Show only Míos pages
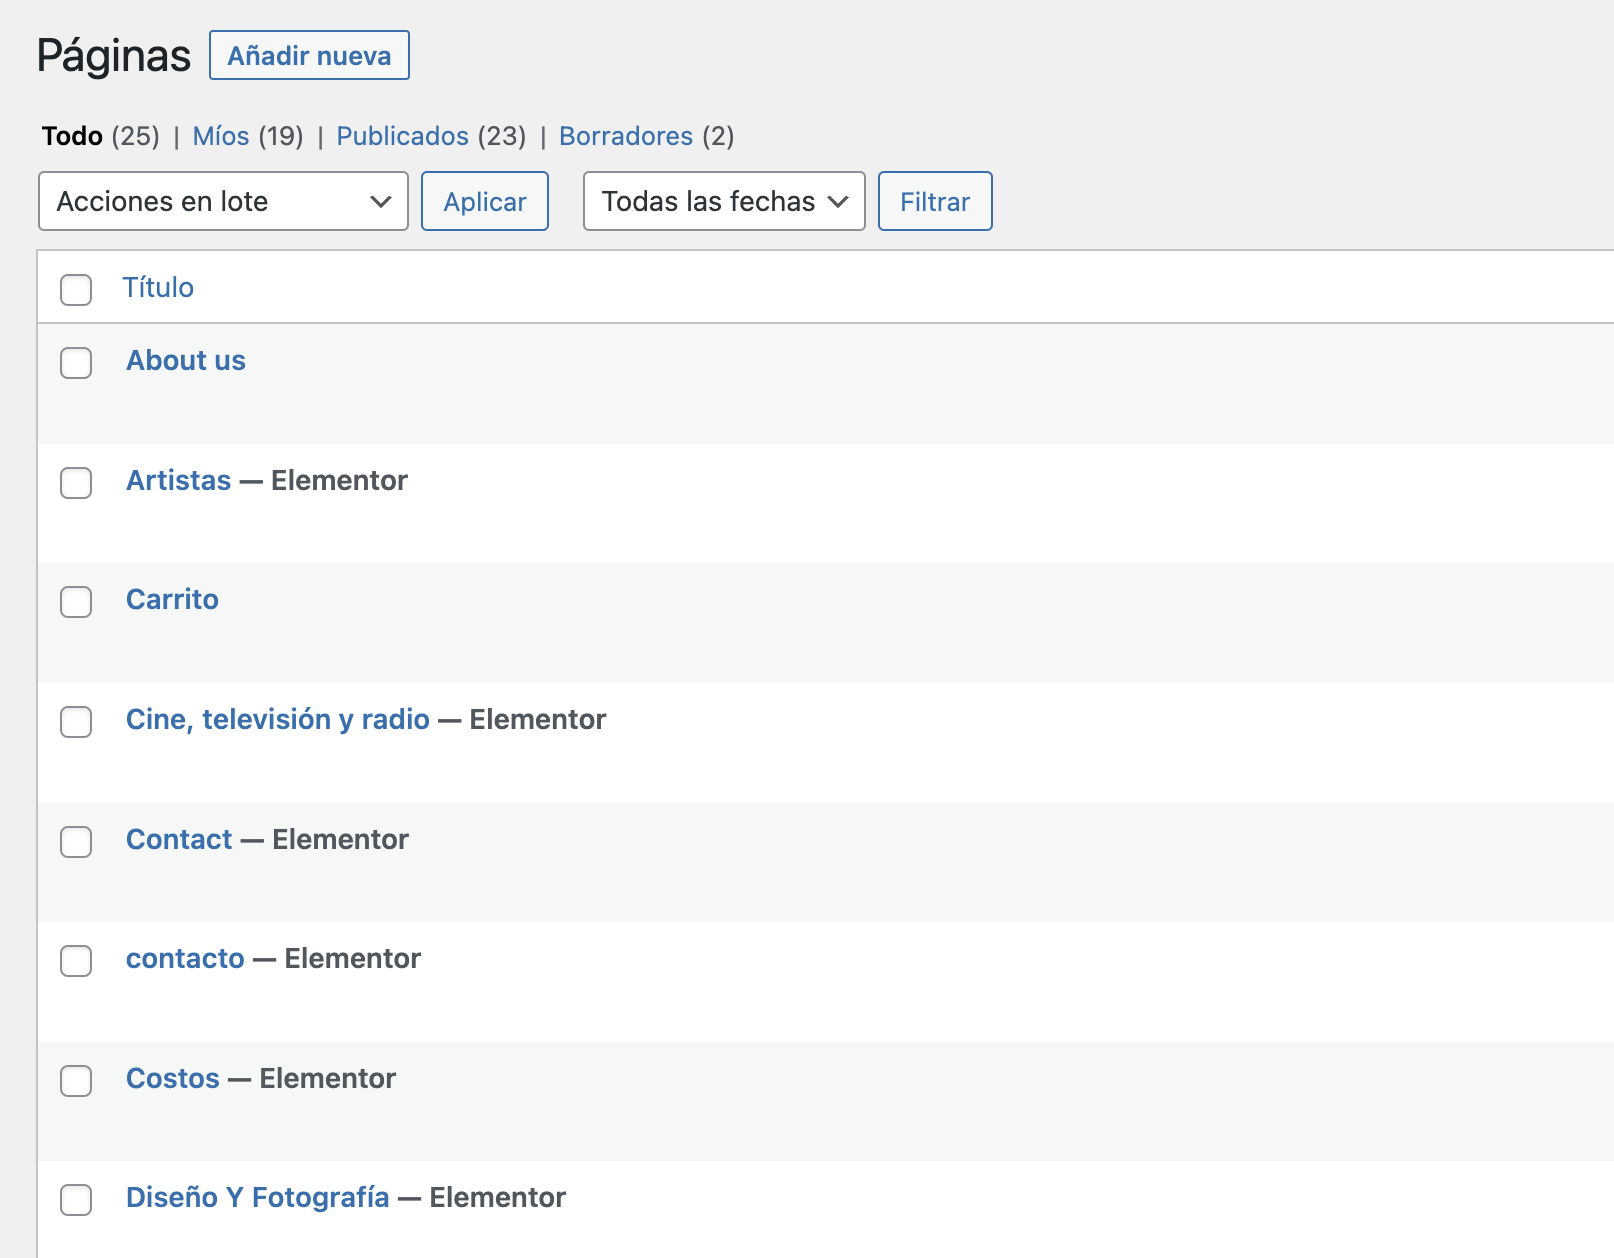This screenshot has width=1614, height=1258. [x=221, y=136]
